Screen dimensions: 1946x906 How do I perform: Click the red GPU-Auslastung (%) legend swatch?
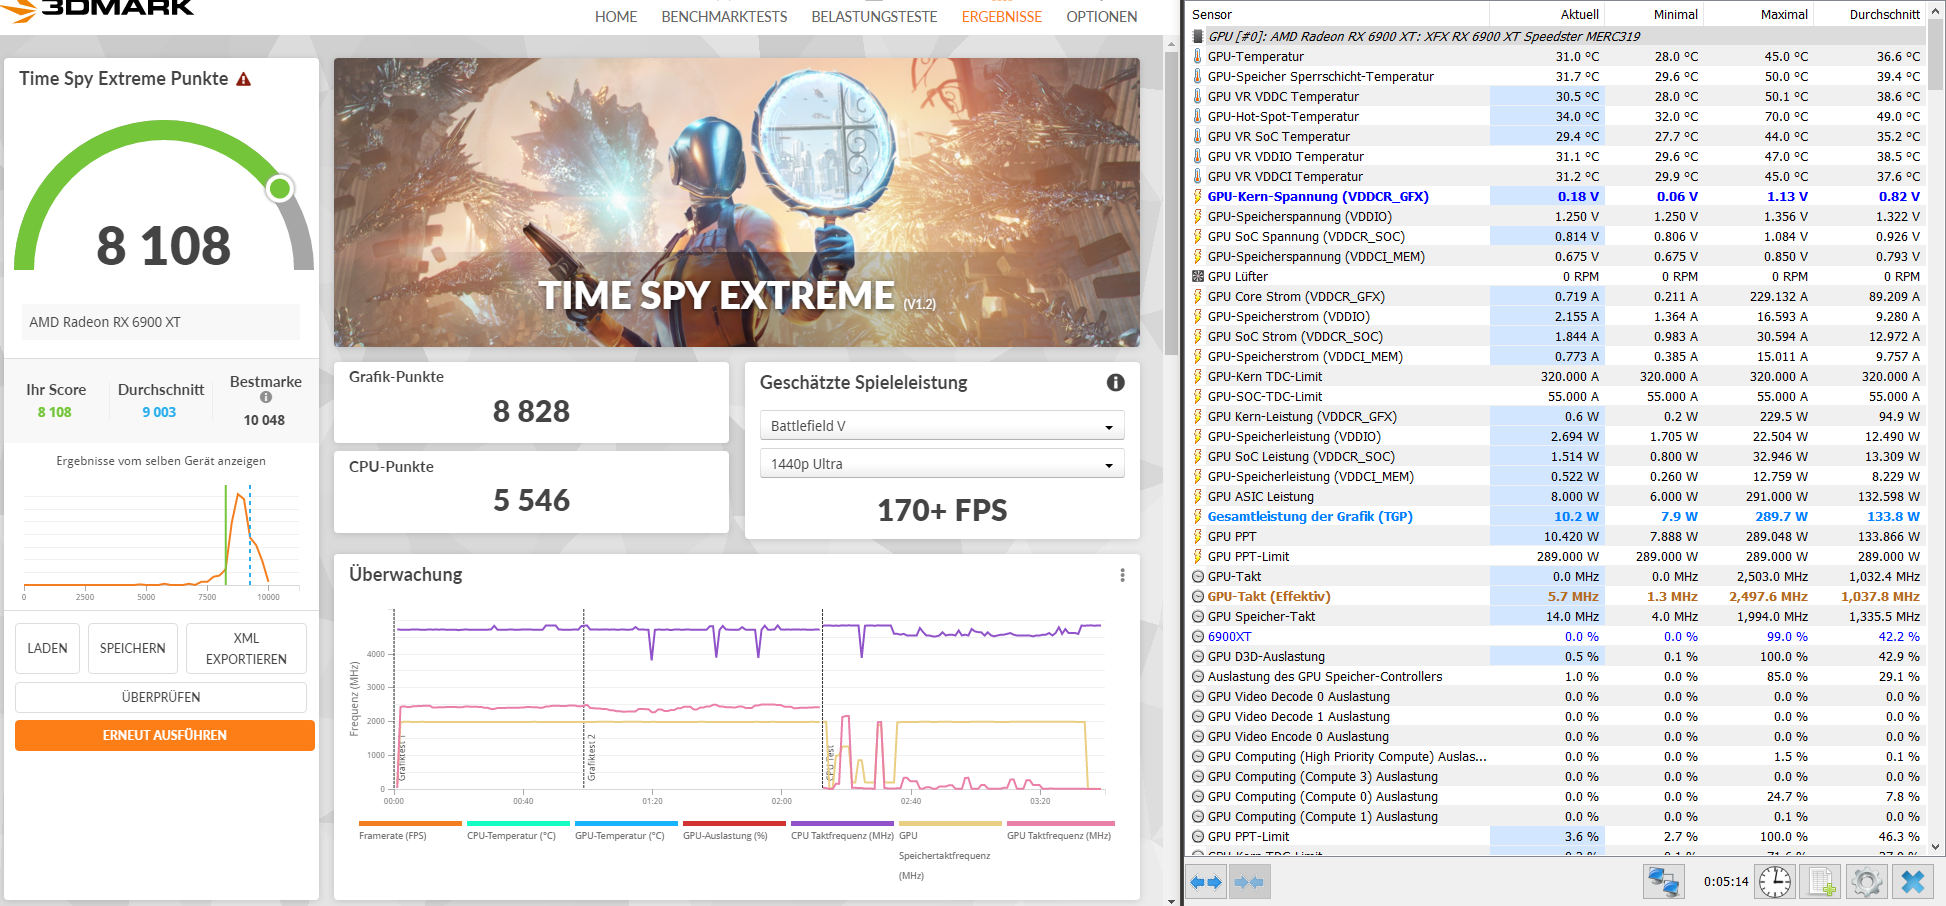[x=734, y=824]
